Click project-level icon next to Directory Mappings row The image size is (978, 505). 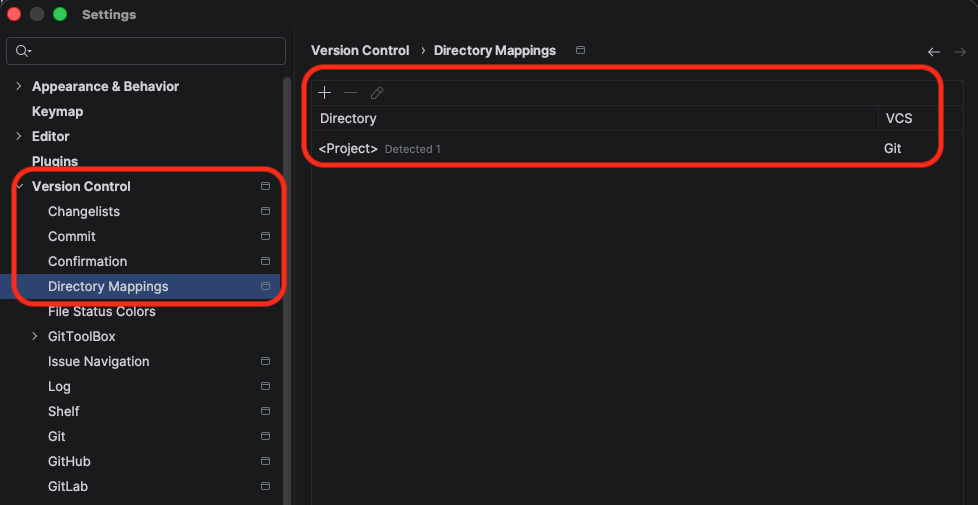pos(265,286)
